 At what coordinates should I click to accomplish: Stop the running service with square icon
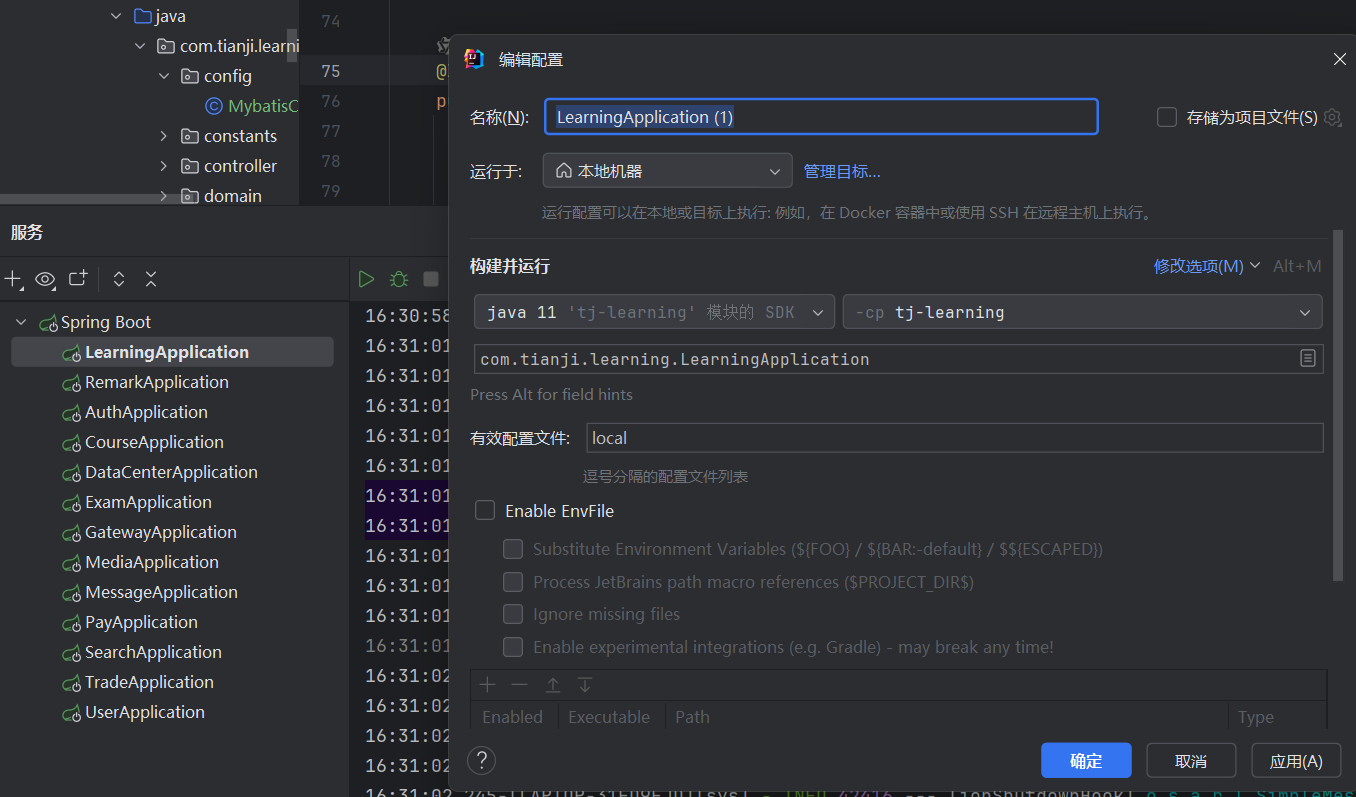pyautogui.click(x=431, y=279)
